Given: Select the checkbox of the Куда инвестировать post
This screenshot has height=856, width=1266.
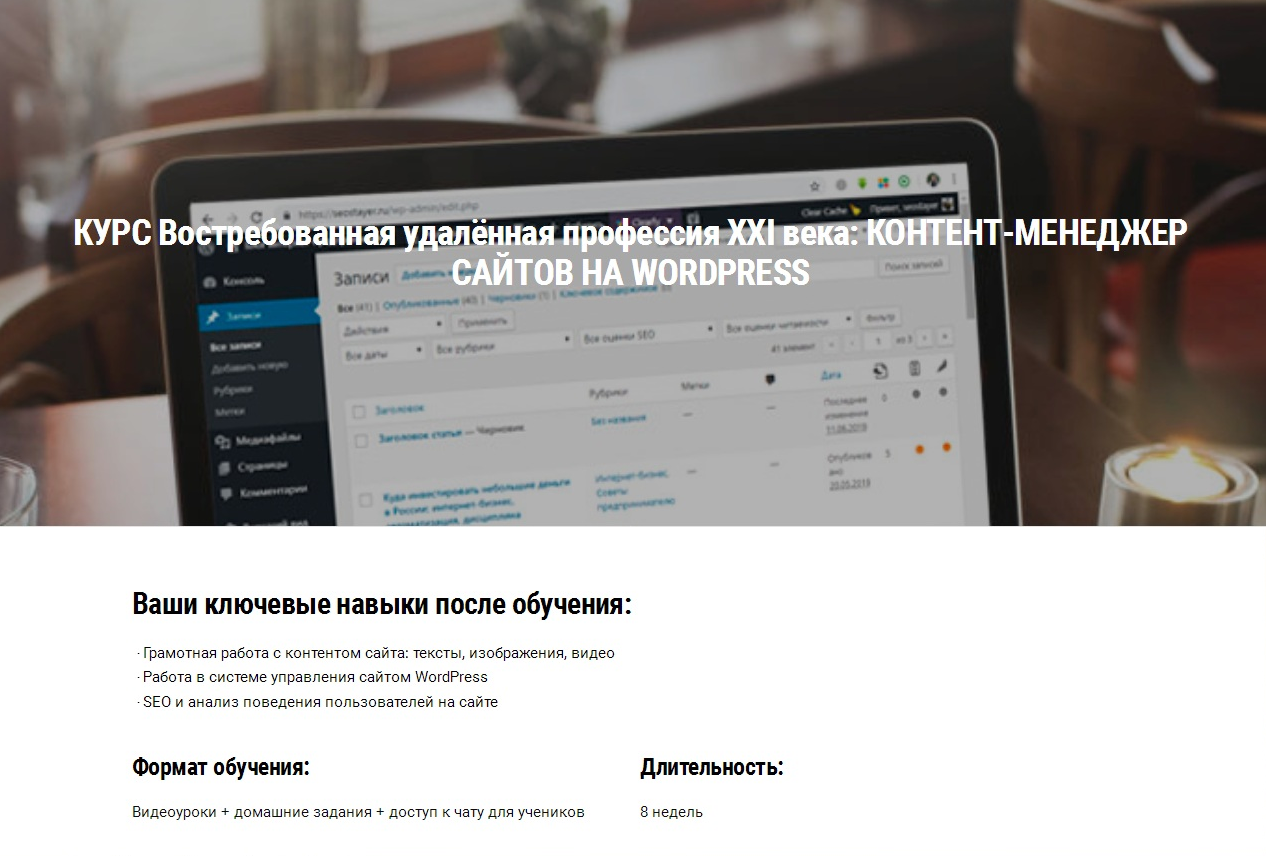Looking at the screenshot, I should pos(364,500).
